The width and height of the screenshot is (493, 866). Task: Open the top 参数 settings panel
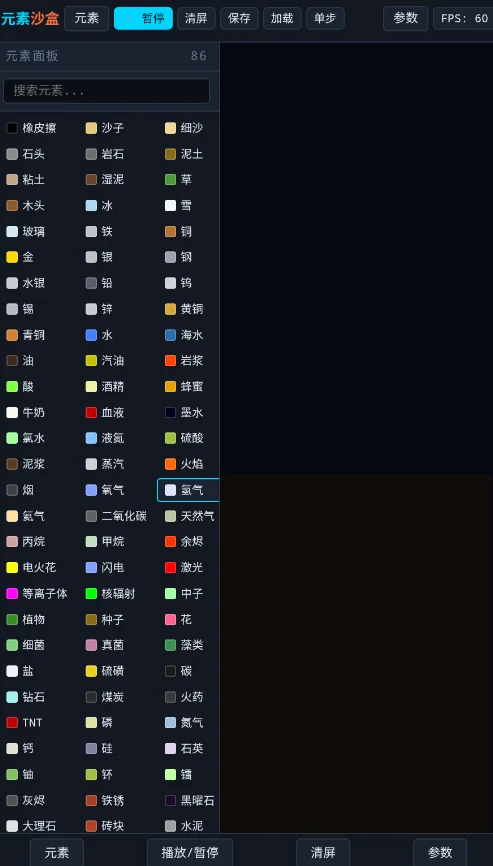(x=406, y=18)
